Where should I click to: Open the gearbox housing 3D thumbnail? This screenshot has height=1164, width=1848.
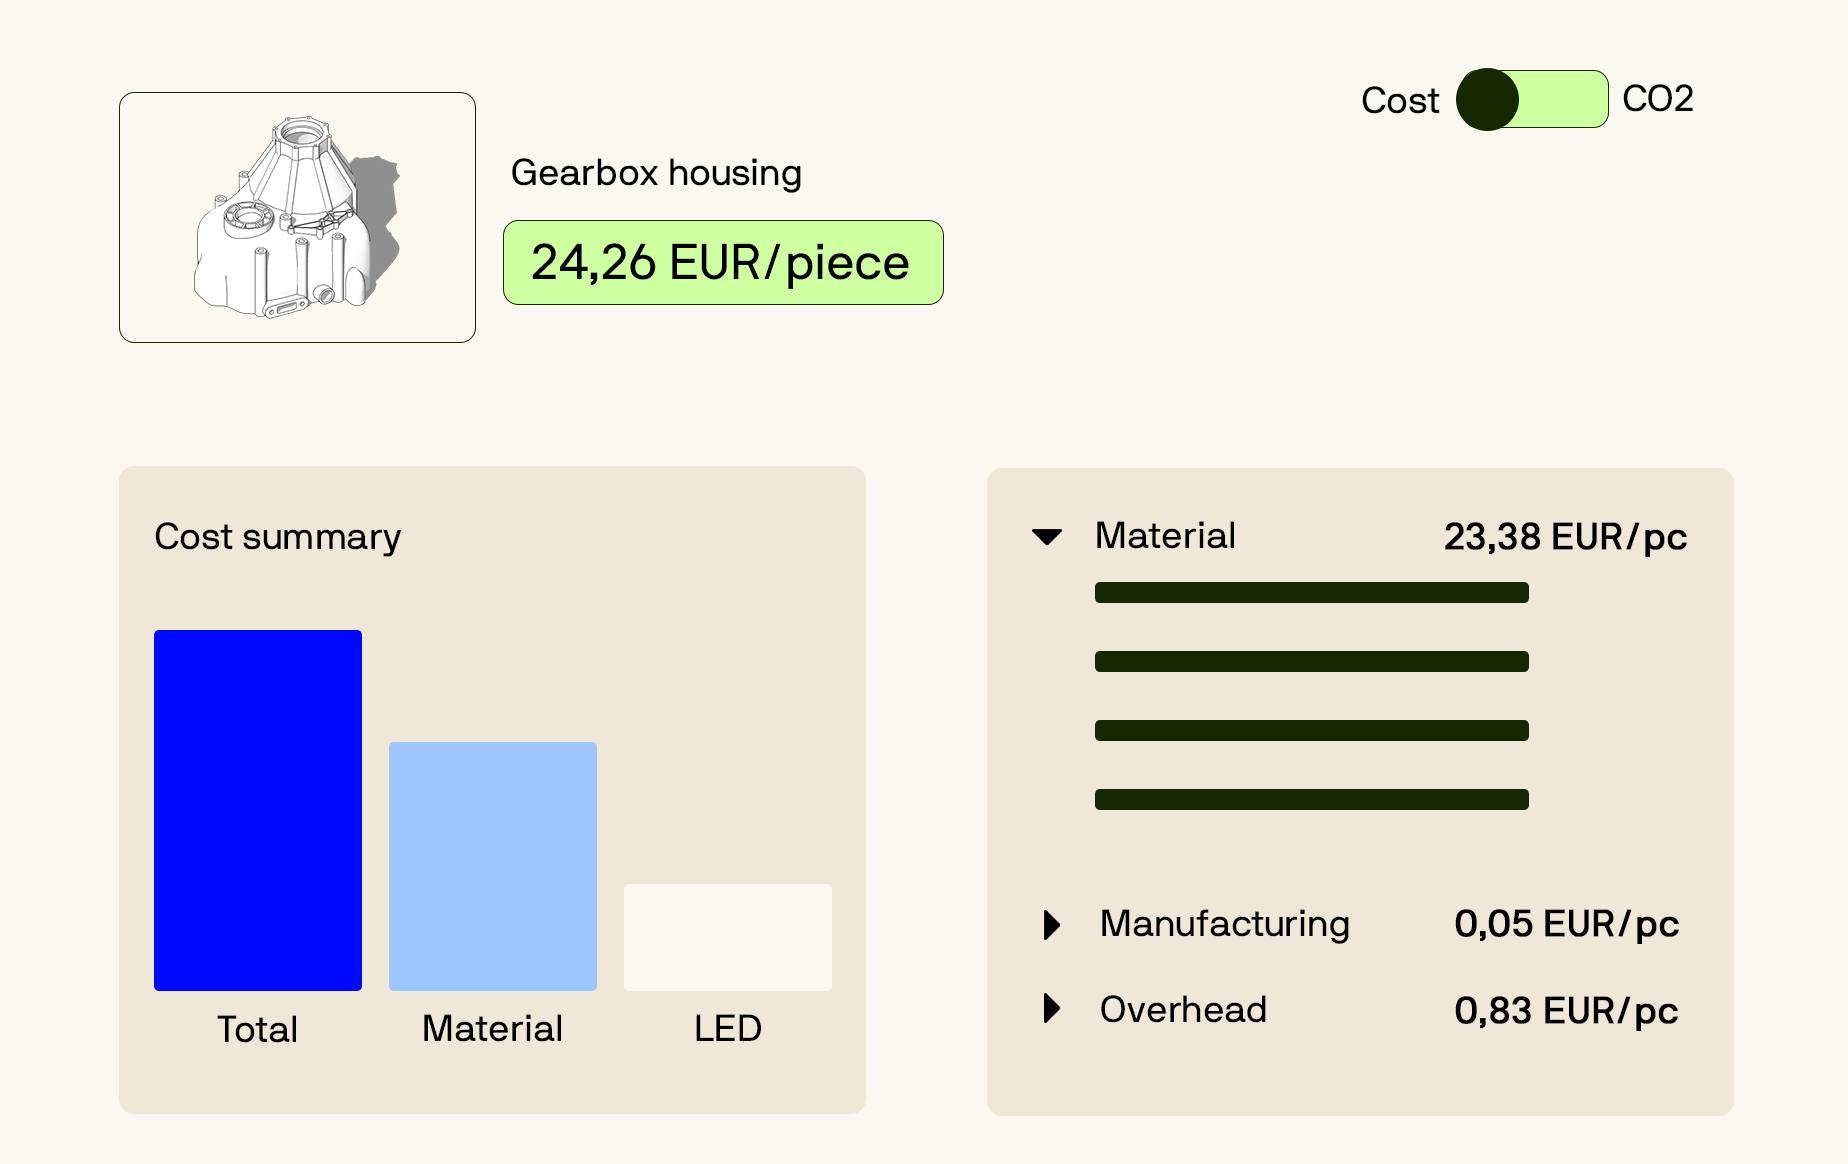(297, 217)
